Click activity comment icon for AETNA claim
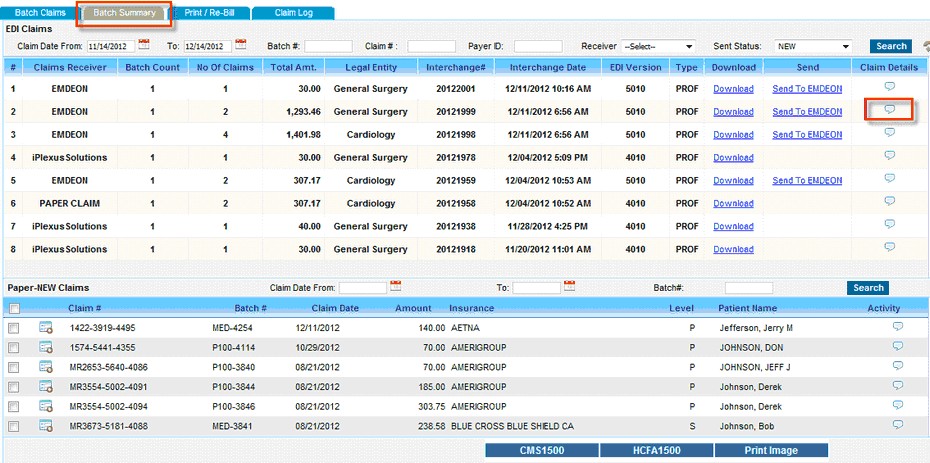The image size is (930, 463). [897, 326]
